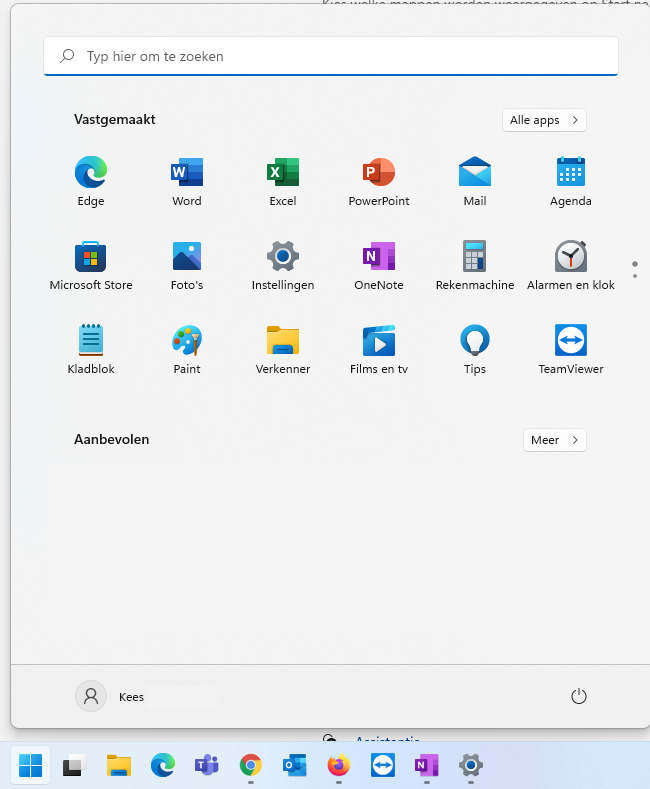
Task: Open Excel from the Start menu
Action: click(283, 181)
